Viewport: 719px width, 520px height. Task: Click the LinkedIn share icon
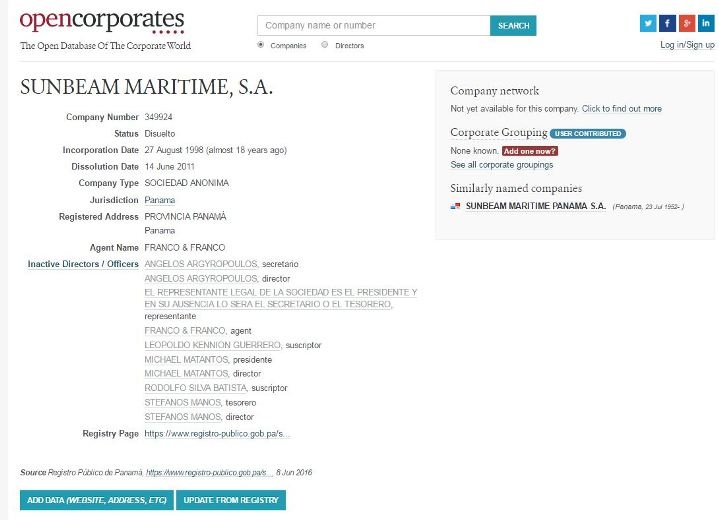point(705,24)
